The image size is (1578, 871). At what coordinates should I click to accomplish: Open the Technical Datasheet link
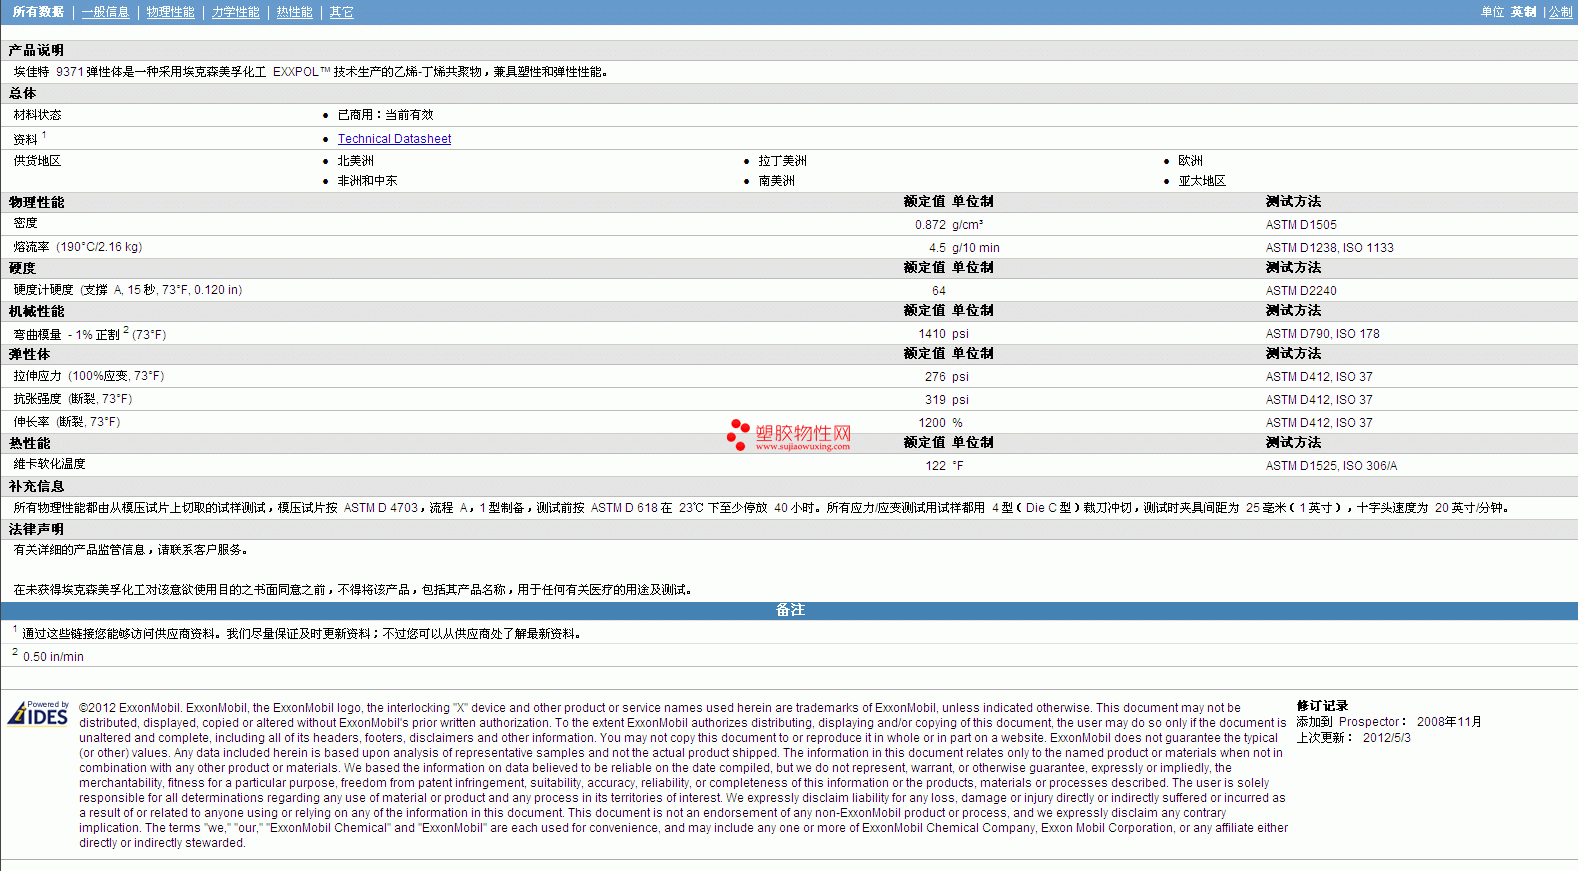point(394,139)
